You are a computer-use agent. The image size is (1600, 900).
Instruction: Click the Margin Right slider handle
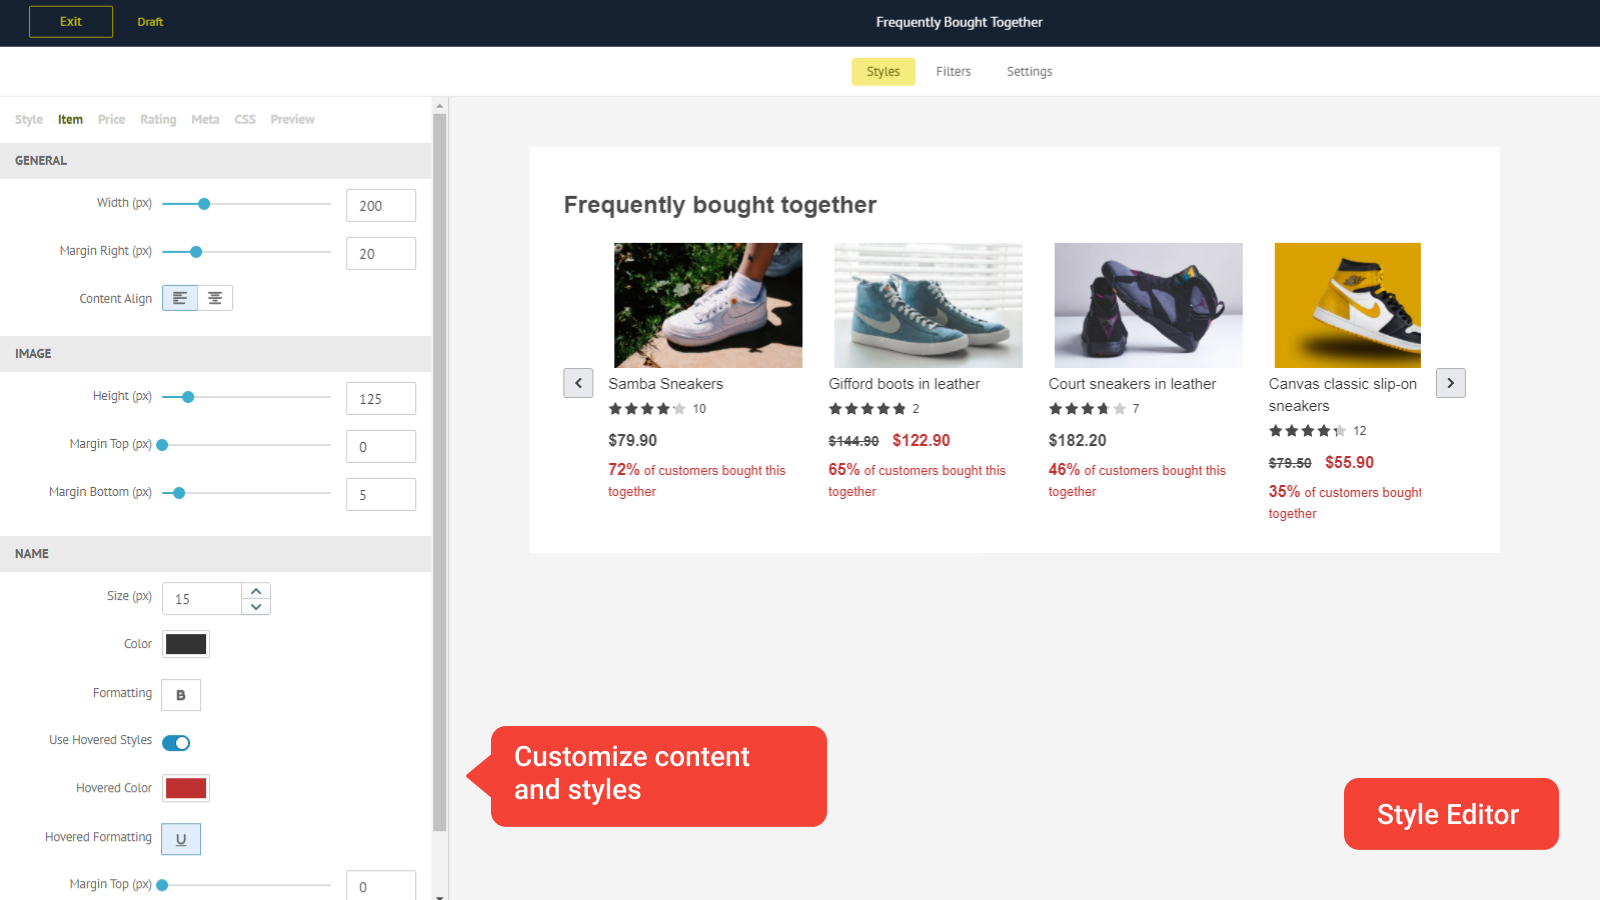point(196,252)
